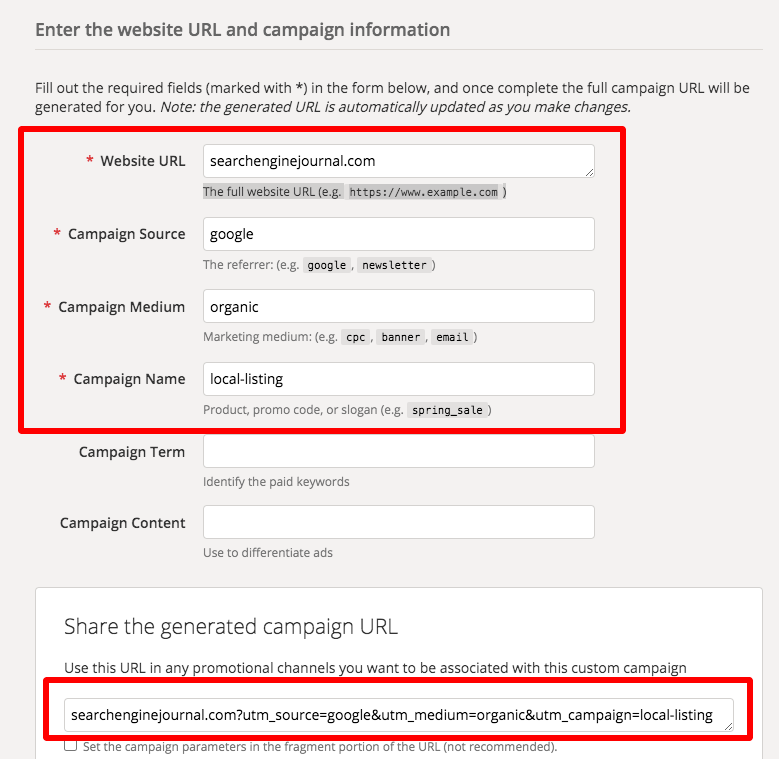This screenshot has width=779, height=759.
Task: Select the Campaign Medium text box
Action: pyautogui.click(x=398, y=306)
